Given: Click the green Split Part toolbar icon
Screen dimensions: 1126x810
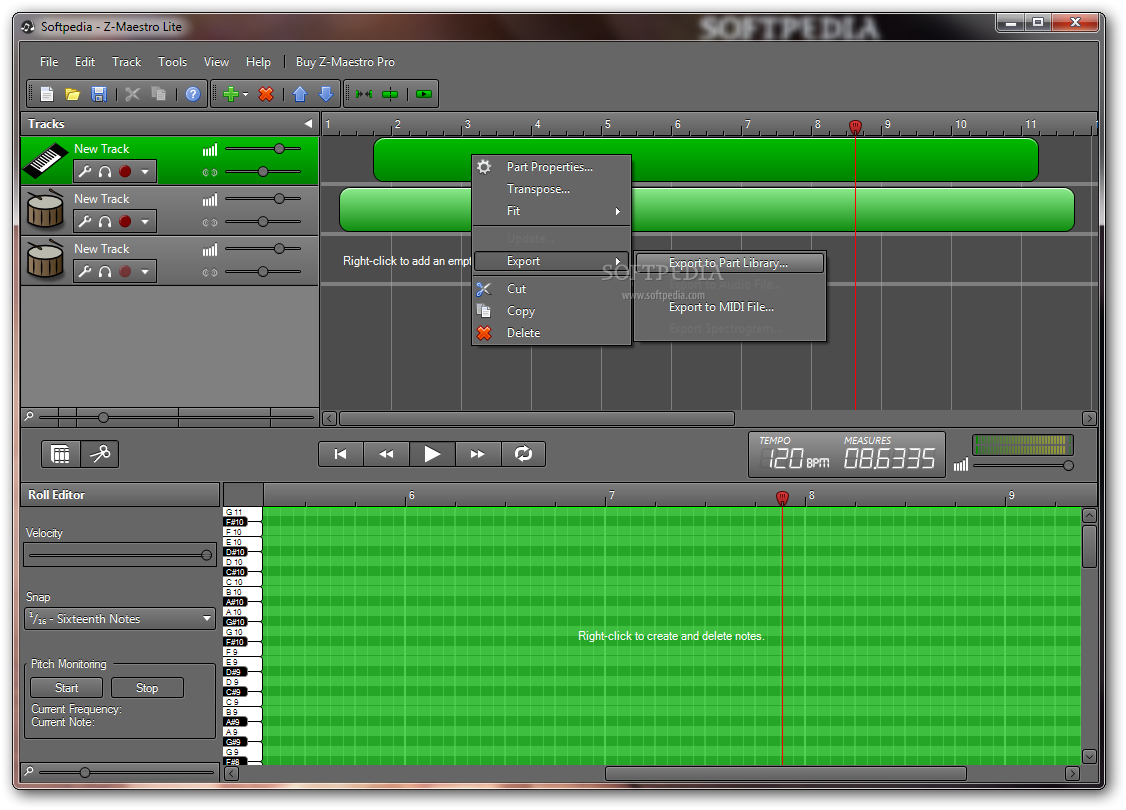Looking at the screenshot, I should click(390, 94).
